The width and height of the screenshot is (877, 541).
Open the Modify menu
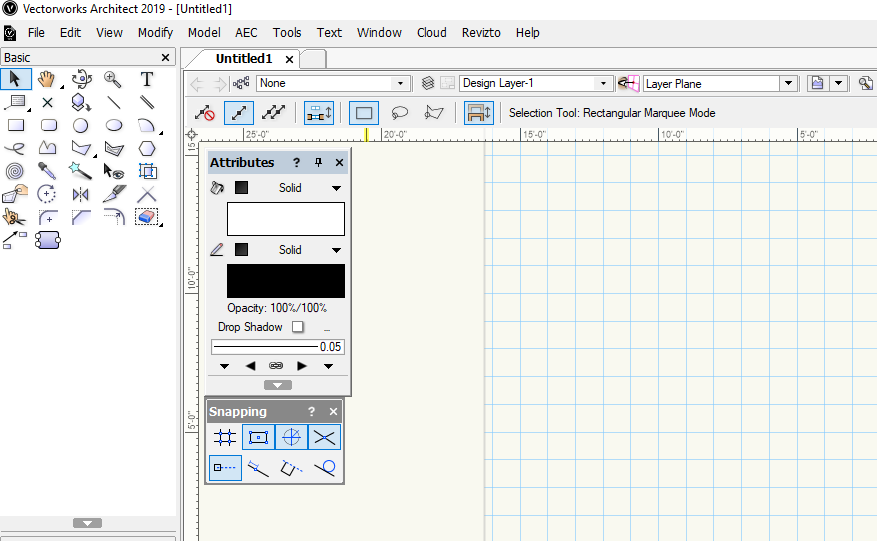pyautogui.click(x=155, y=32)
